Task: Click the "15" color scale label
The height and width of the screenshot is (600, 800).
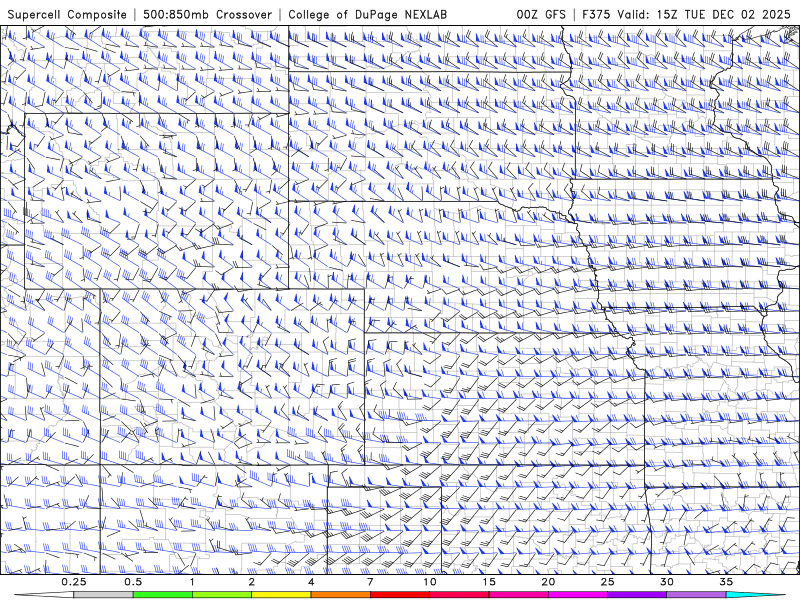Action: click(489, 582)
